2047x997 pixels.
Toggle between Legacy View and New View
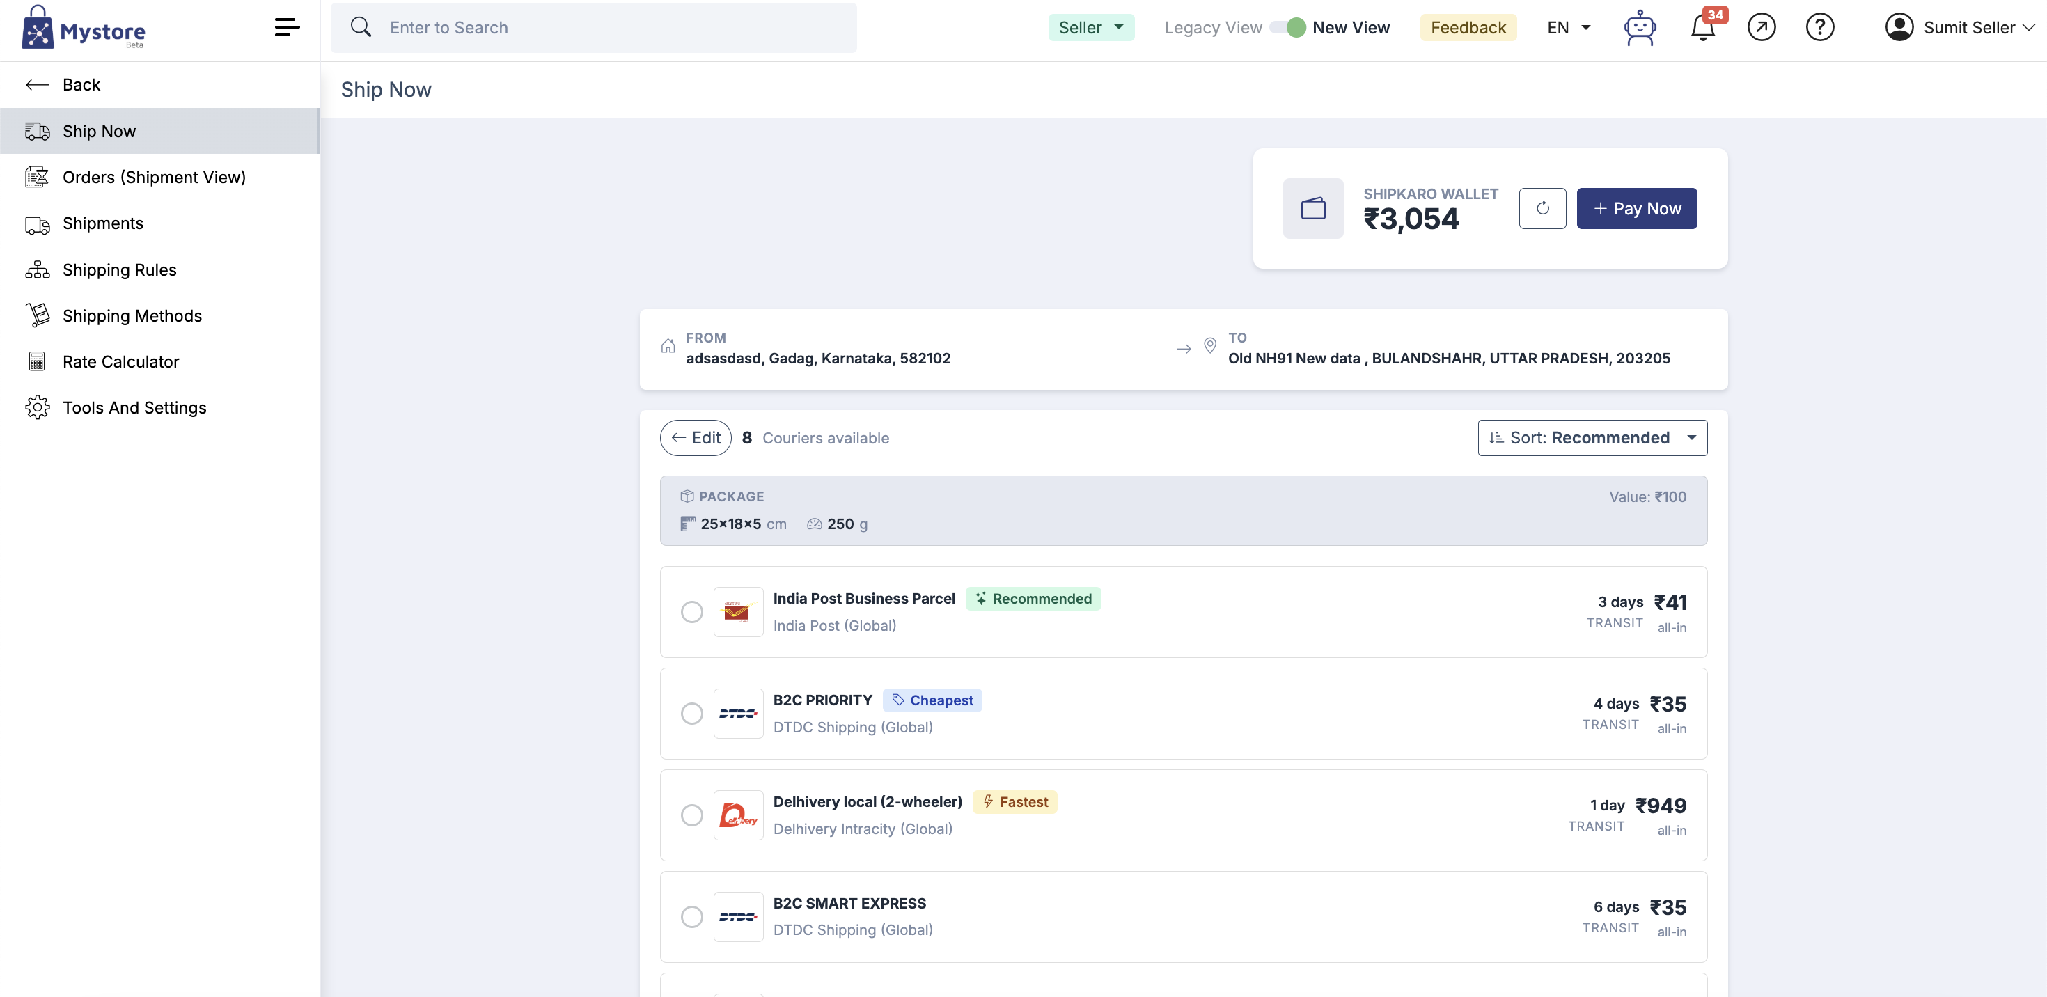pos(1288,27)
